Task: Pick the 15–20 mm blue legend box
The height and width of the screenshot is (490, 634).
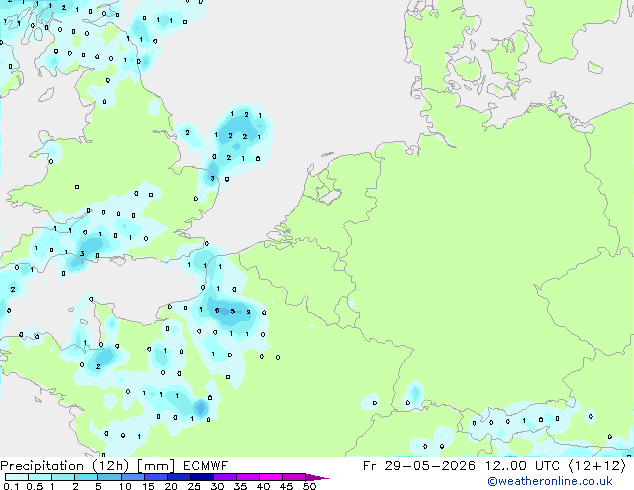Action: click(x=155, y=477)
